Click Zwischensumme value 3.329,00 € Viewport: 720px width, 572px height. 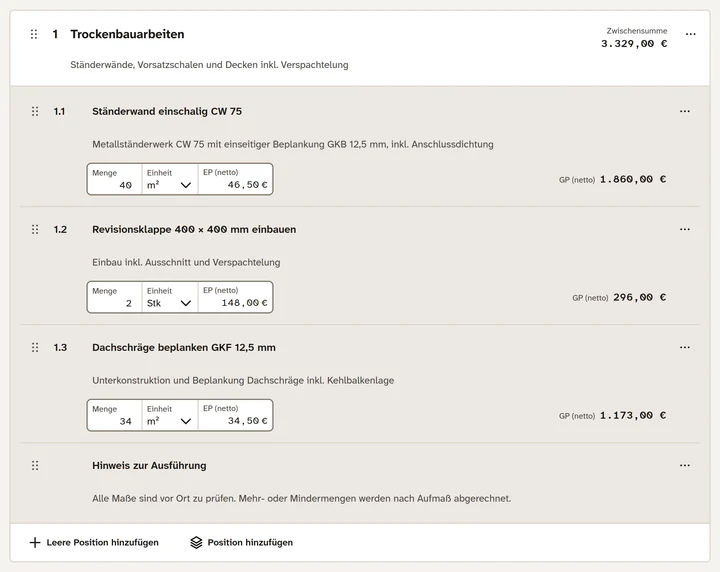(634, 44)
